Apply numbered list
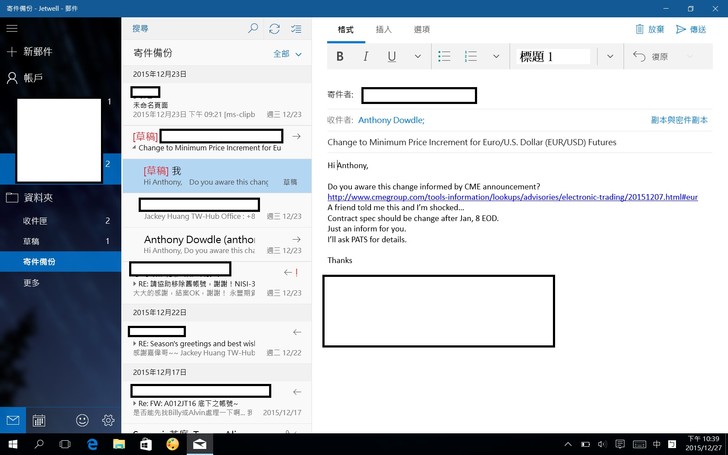The height and width of the screenshot is (455, 728). (x=471, y=56)
